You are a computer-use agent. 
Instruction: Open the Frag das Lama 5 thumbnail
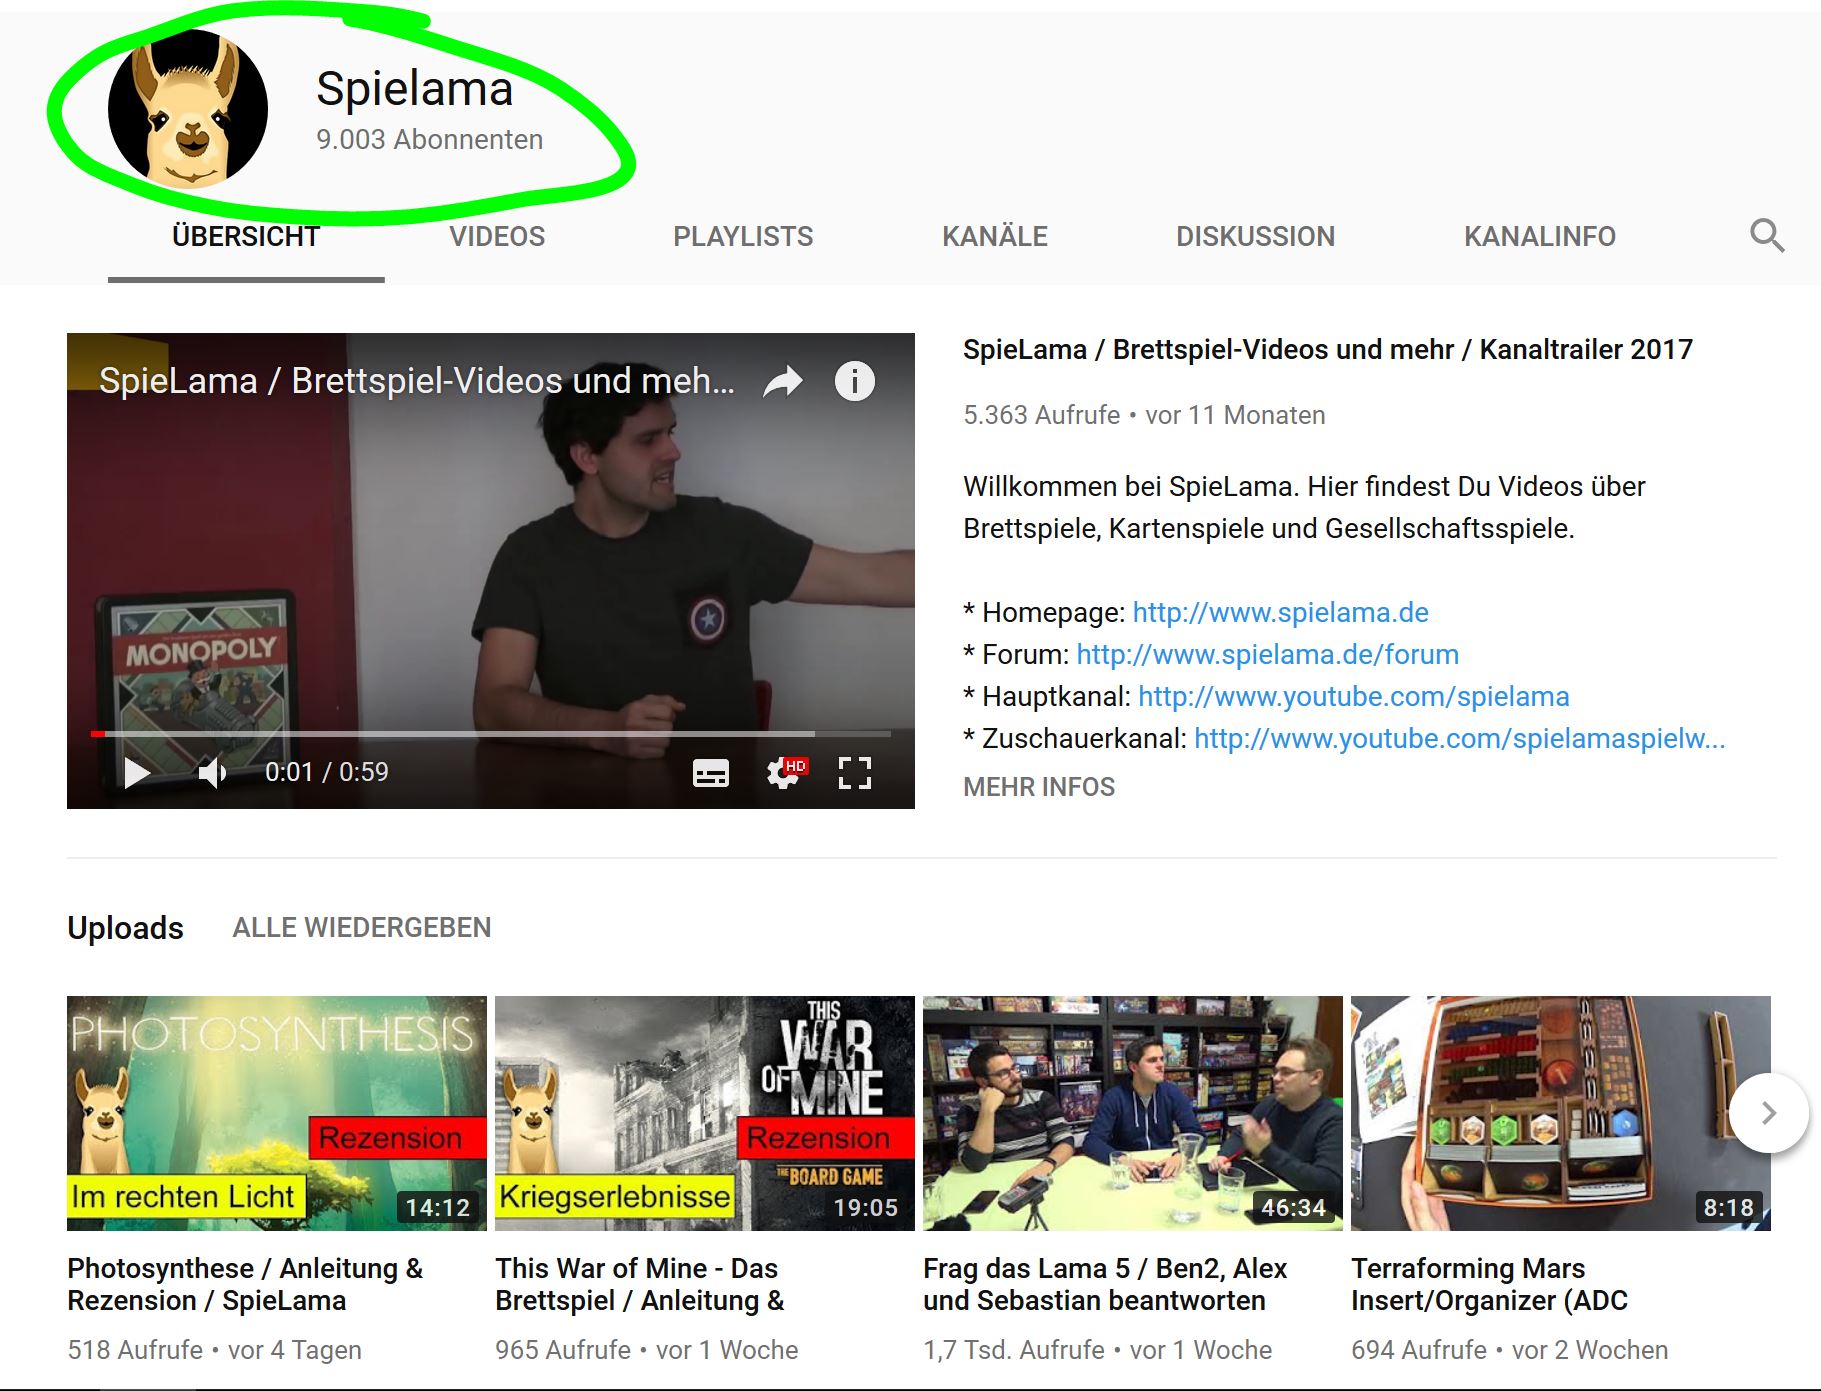[x=1133, y=1113]
